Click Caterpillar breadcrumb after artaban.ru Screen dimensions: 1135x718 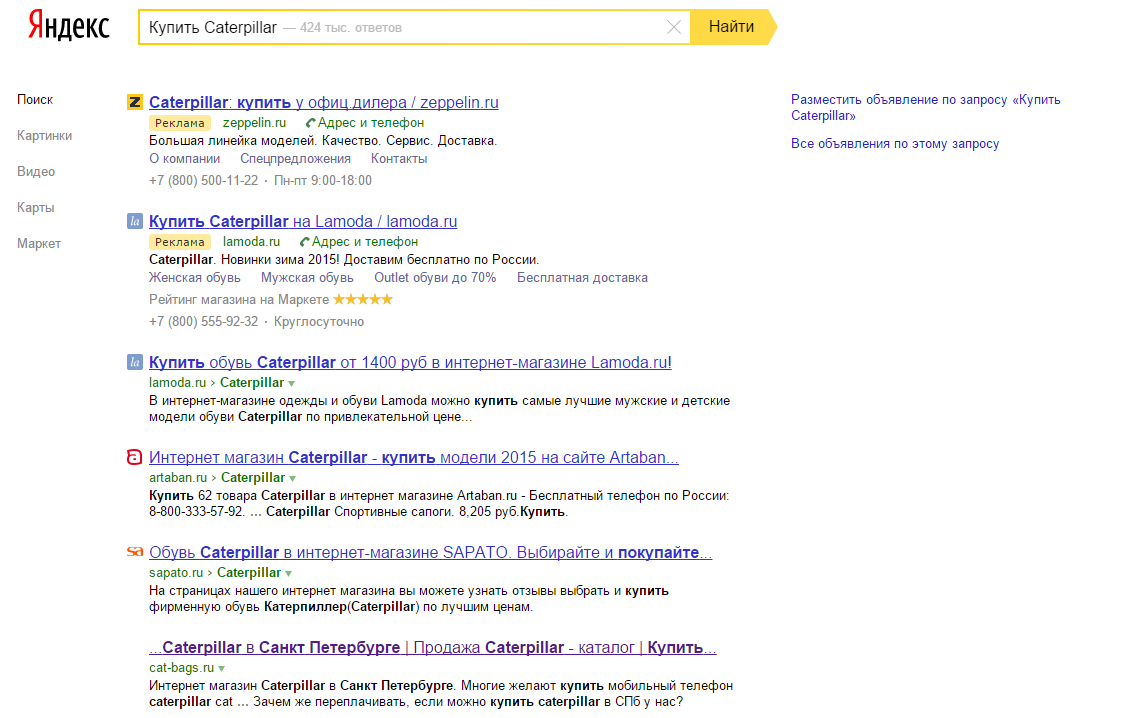click(x=253, y=478)
